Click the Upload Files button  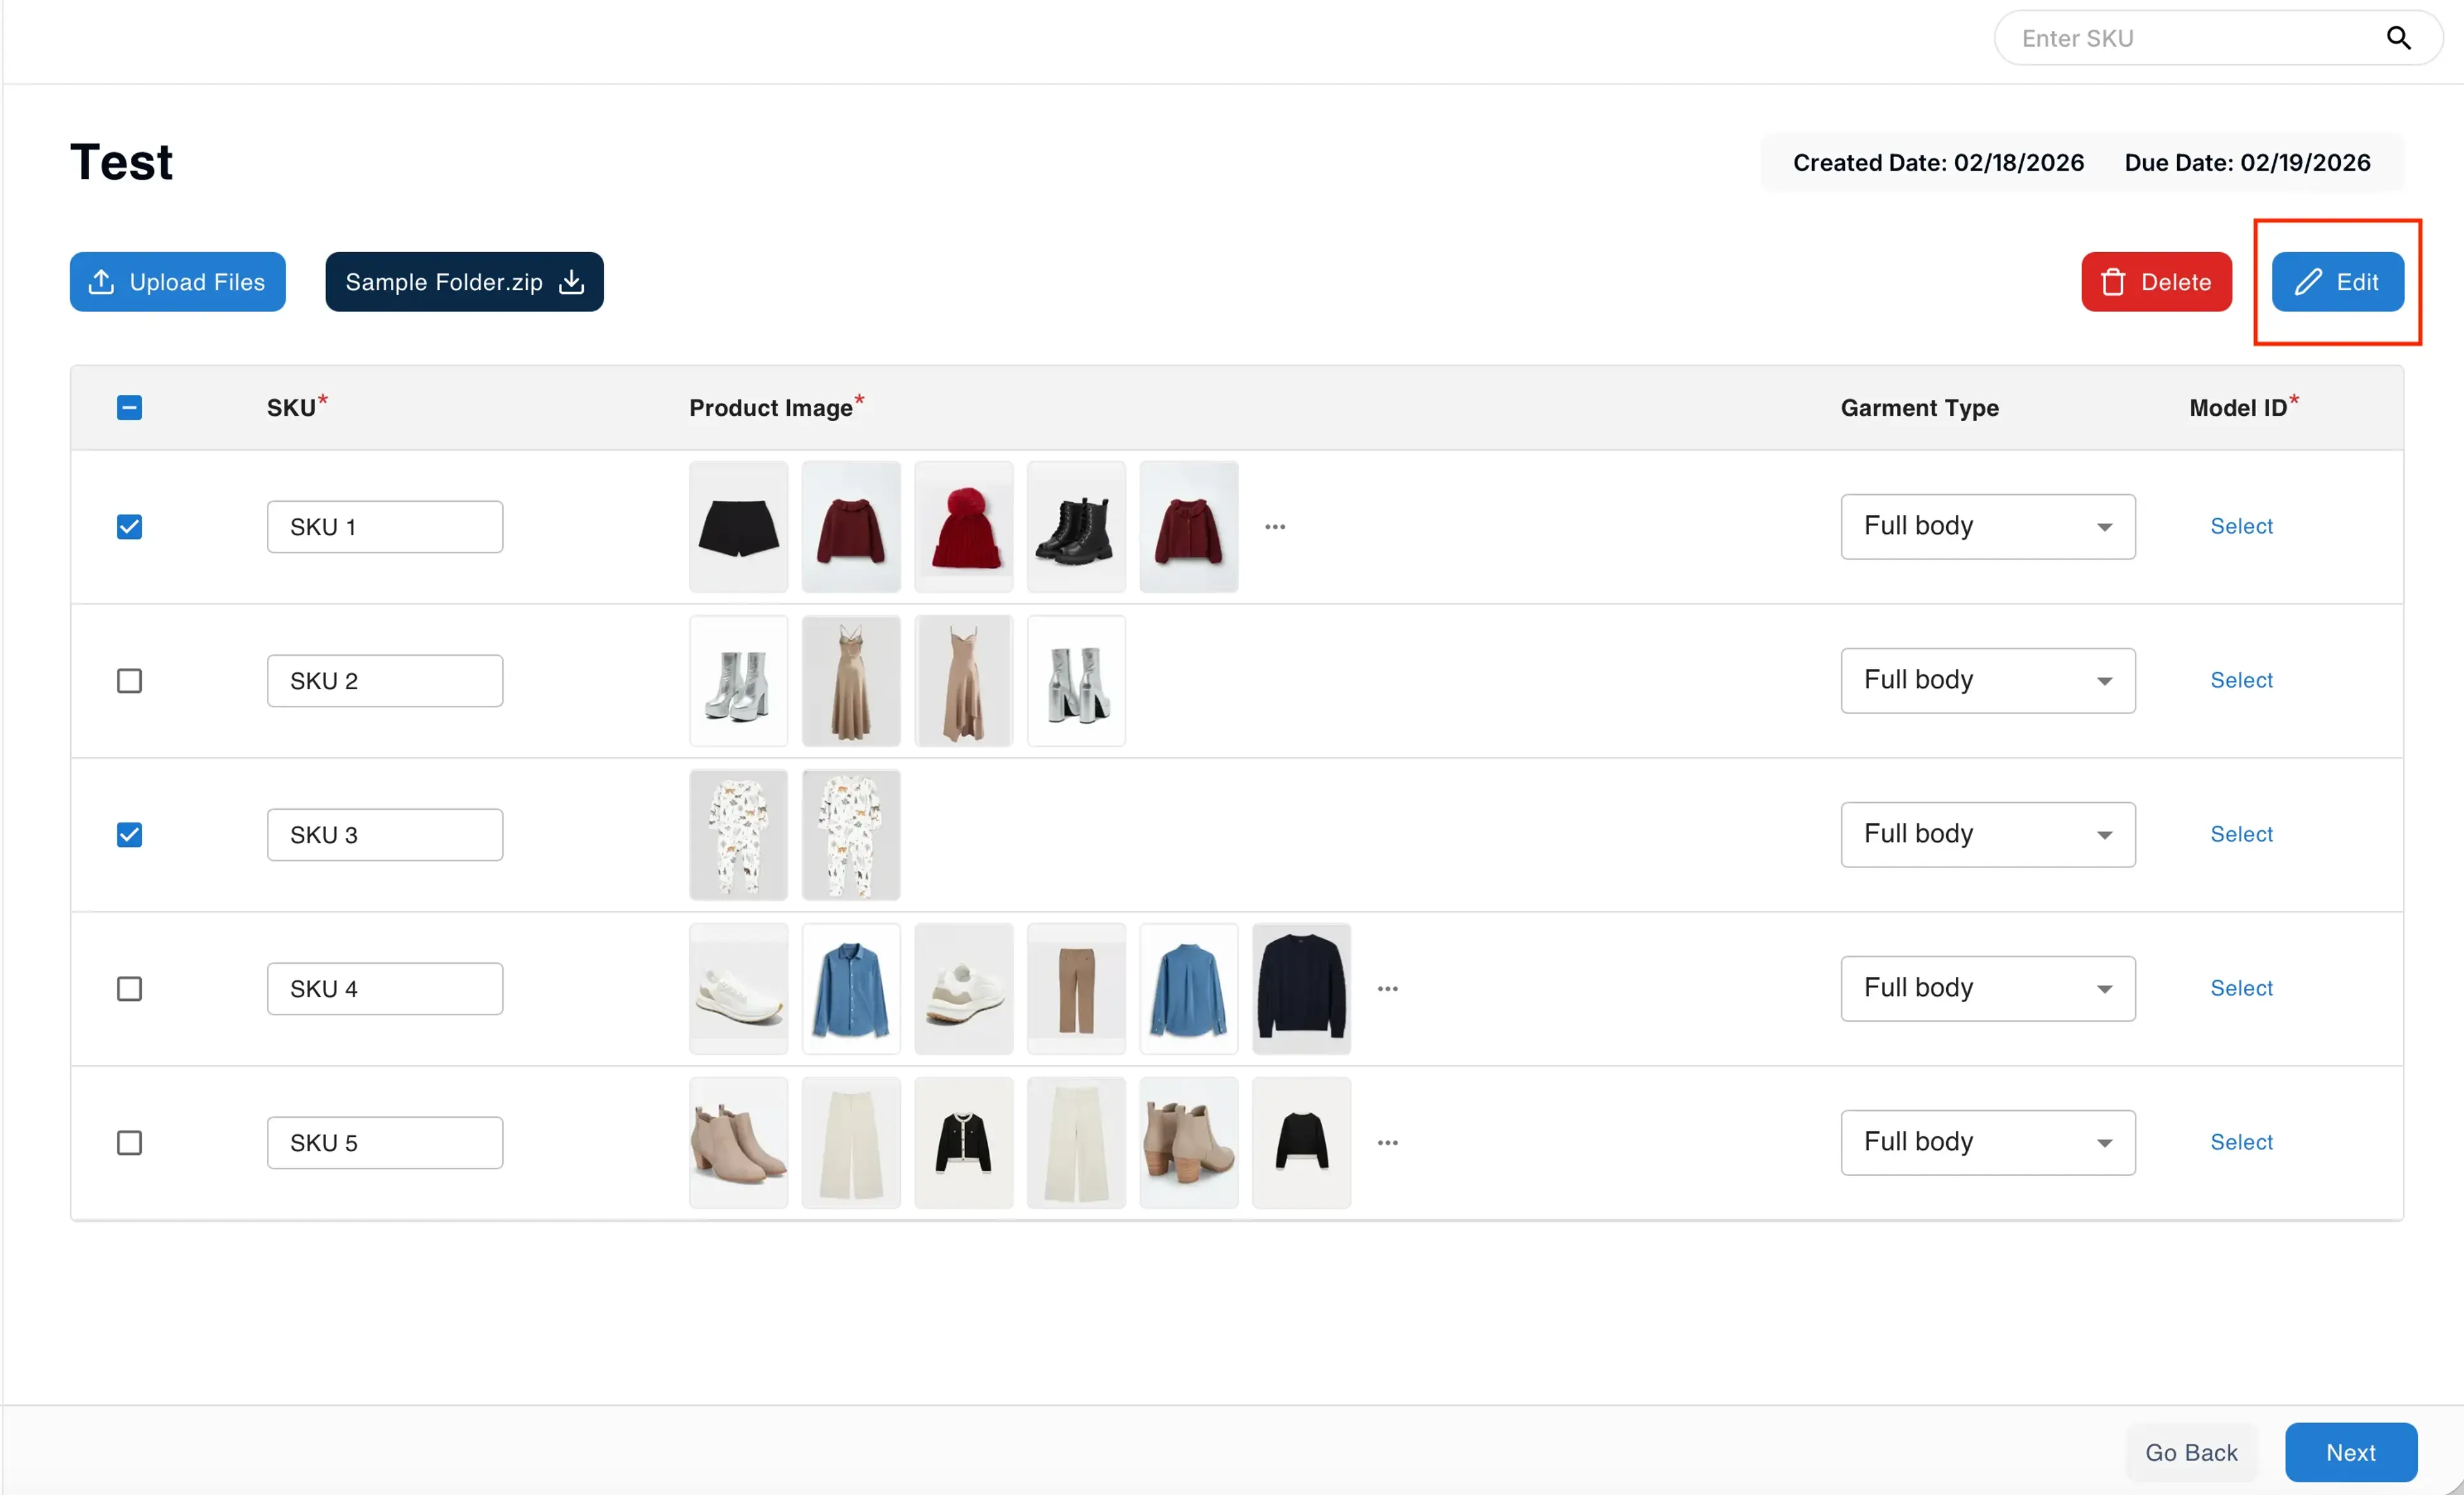click(177, 282)
